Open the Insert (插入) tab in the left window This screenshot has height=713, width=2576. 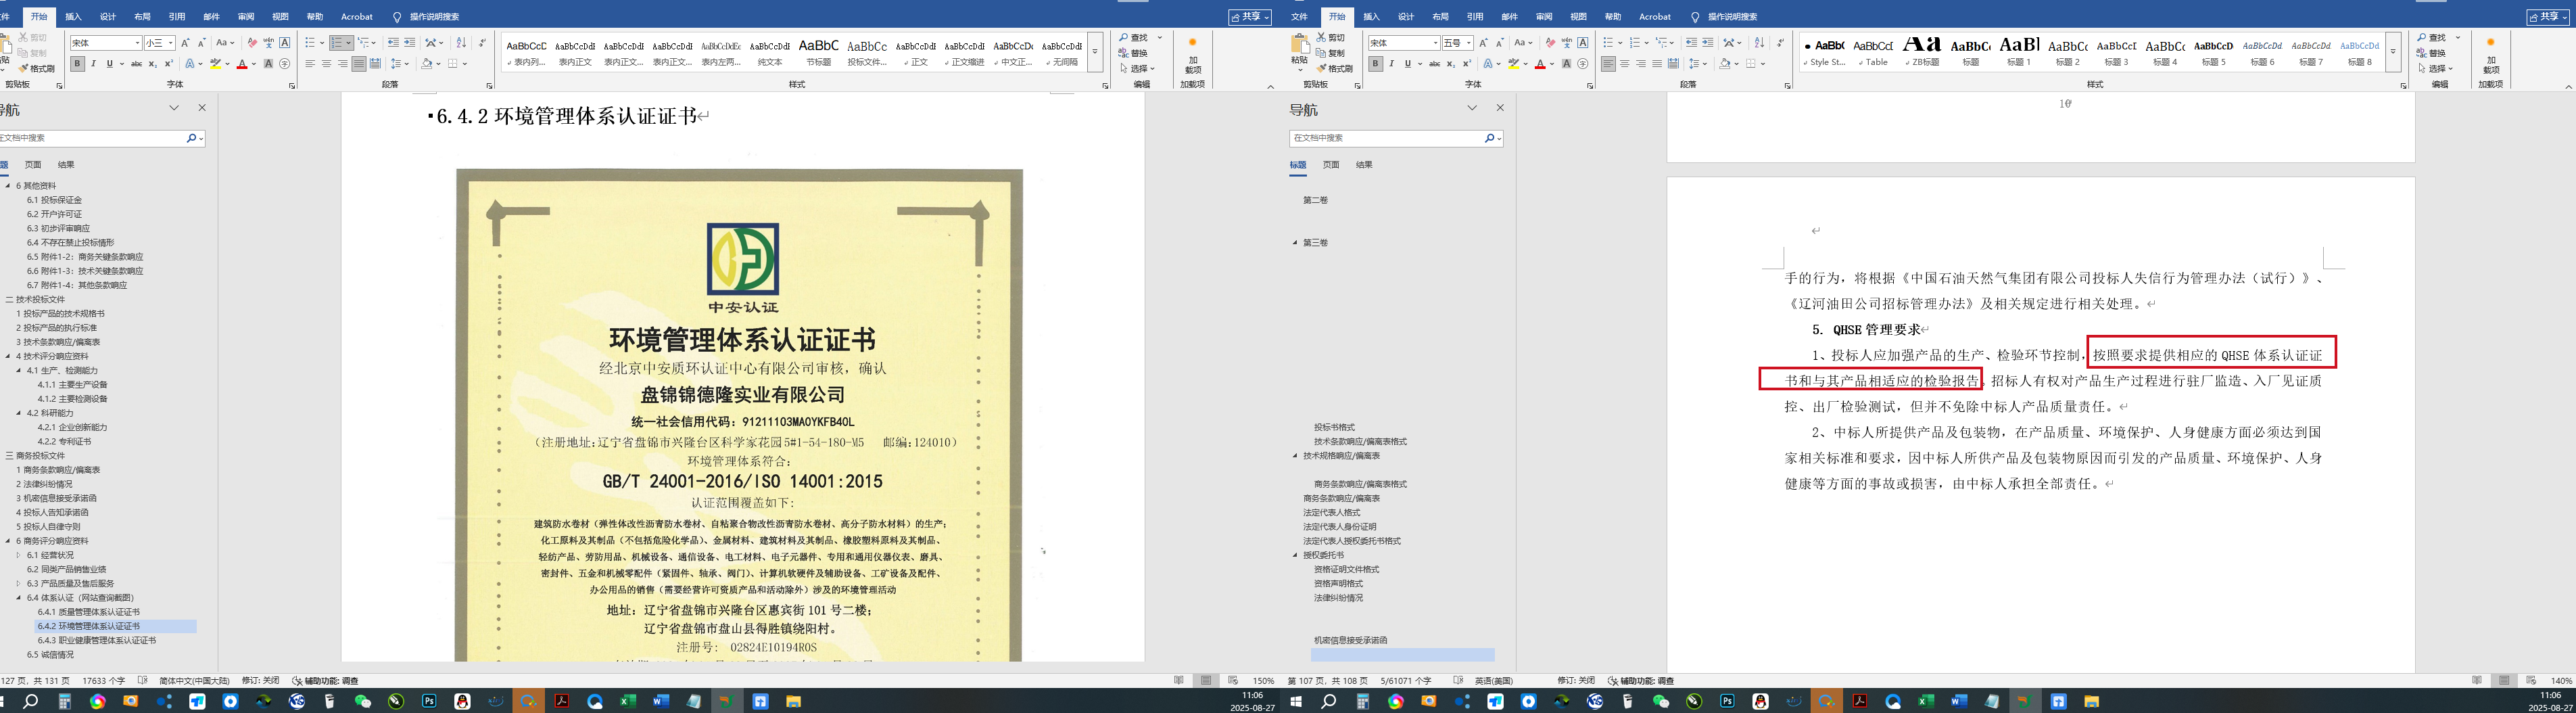[73, 17]
